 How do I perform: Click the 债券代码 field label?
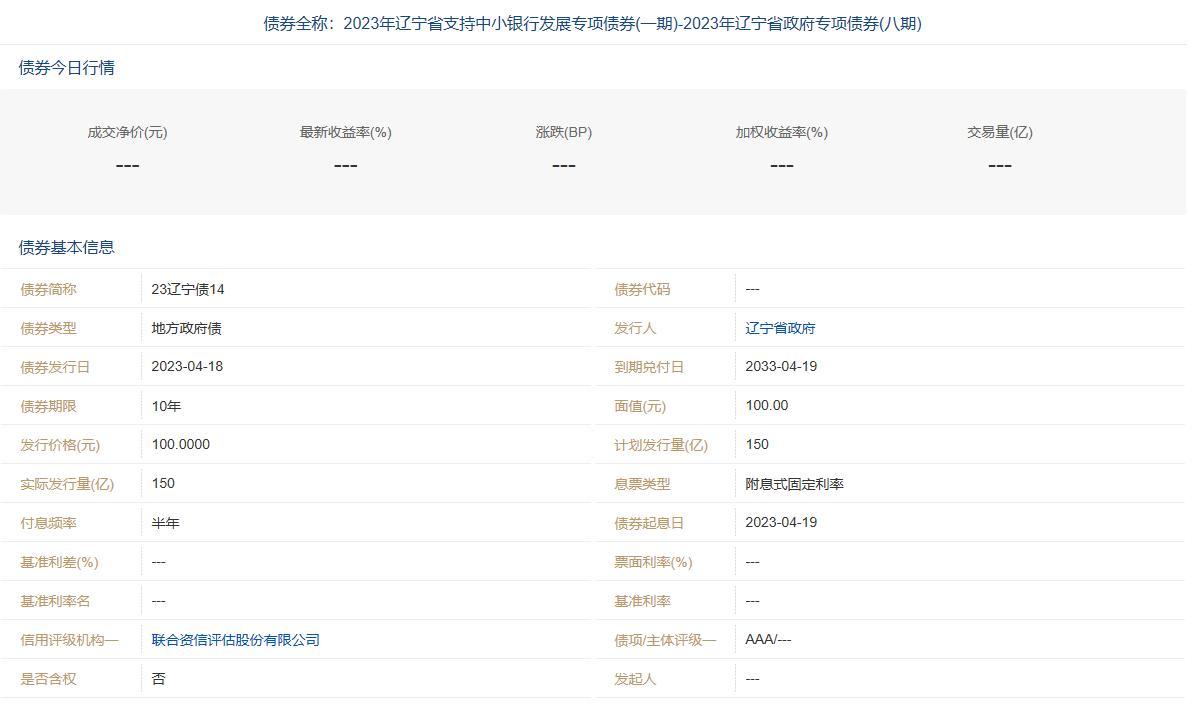tap(642, 290)
